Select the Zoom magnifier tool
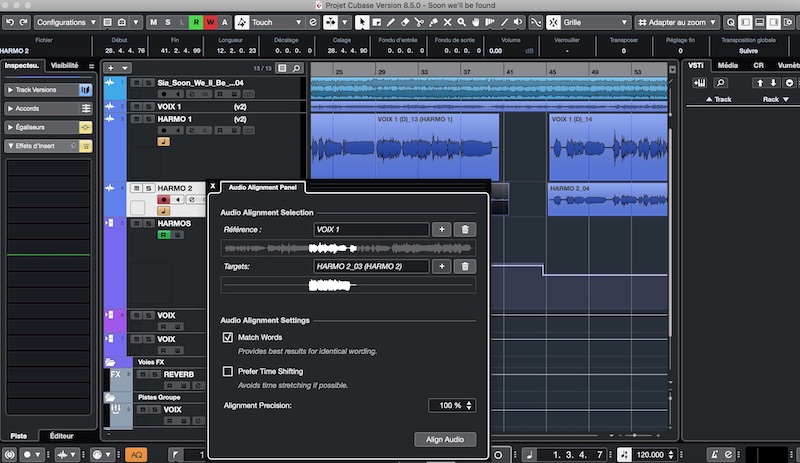This screenshot has width=800, height=463. point(462,22)
